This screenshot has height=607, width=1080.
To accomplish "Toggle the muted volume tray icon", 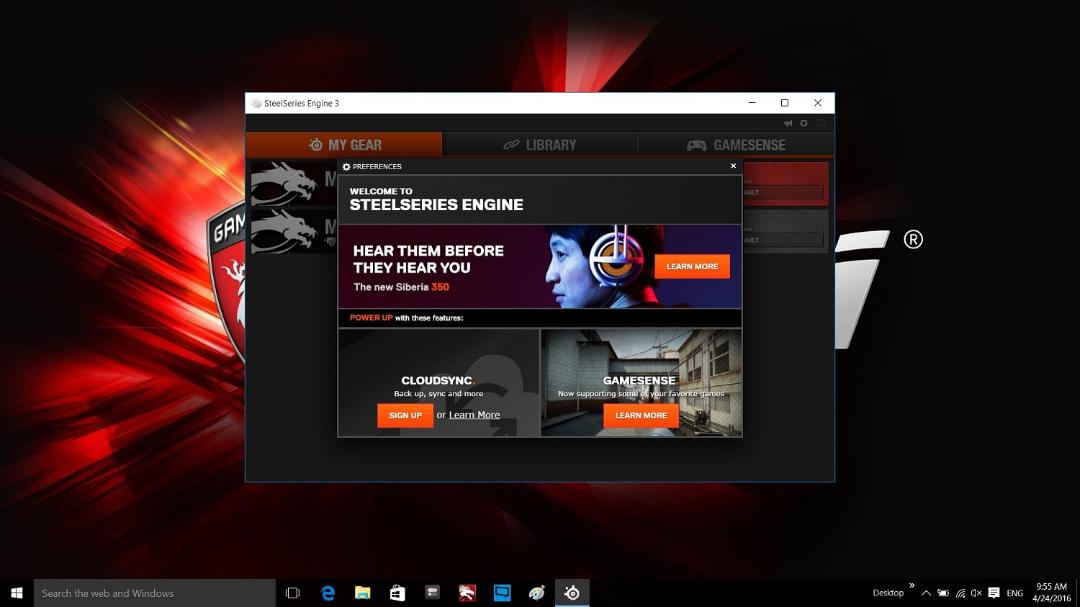I will [976, 593].
